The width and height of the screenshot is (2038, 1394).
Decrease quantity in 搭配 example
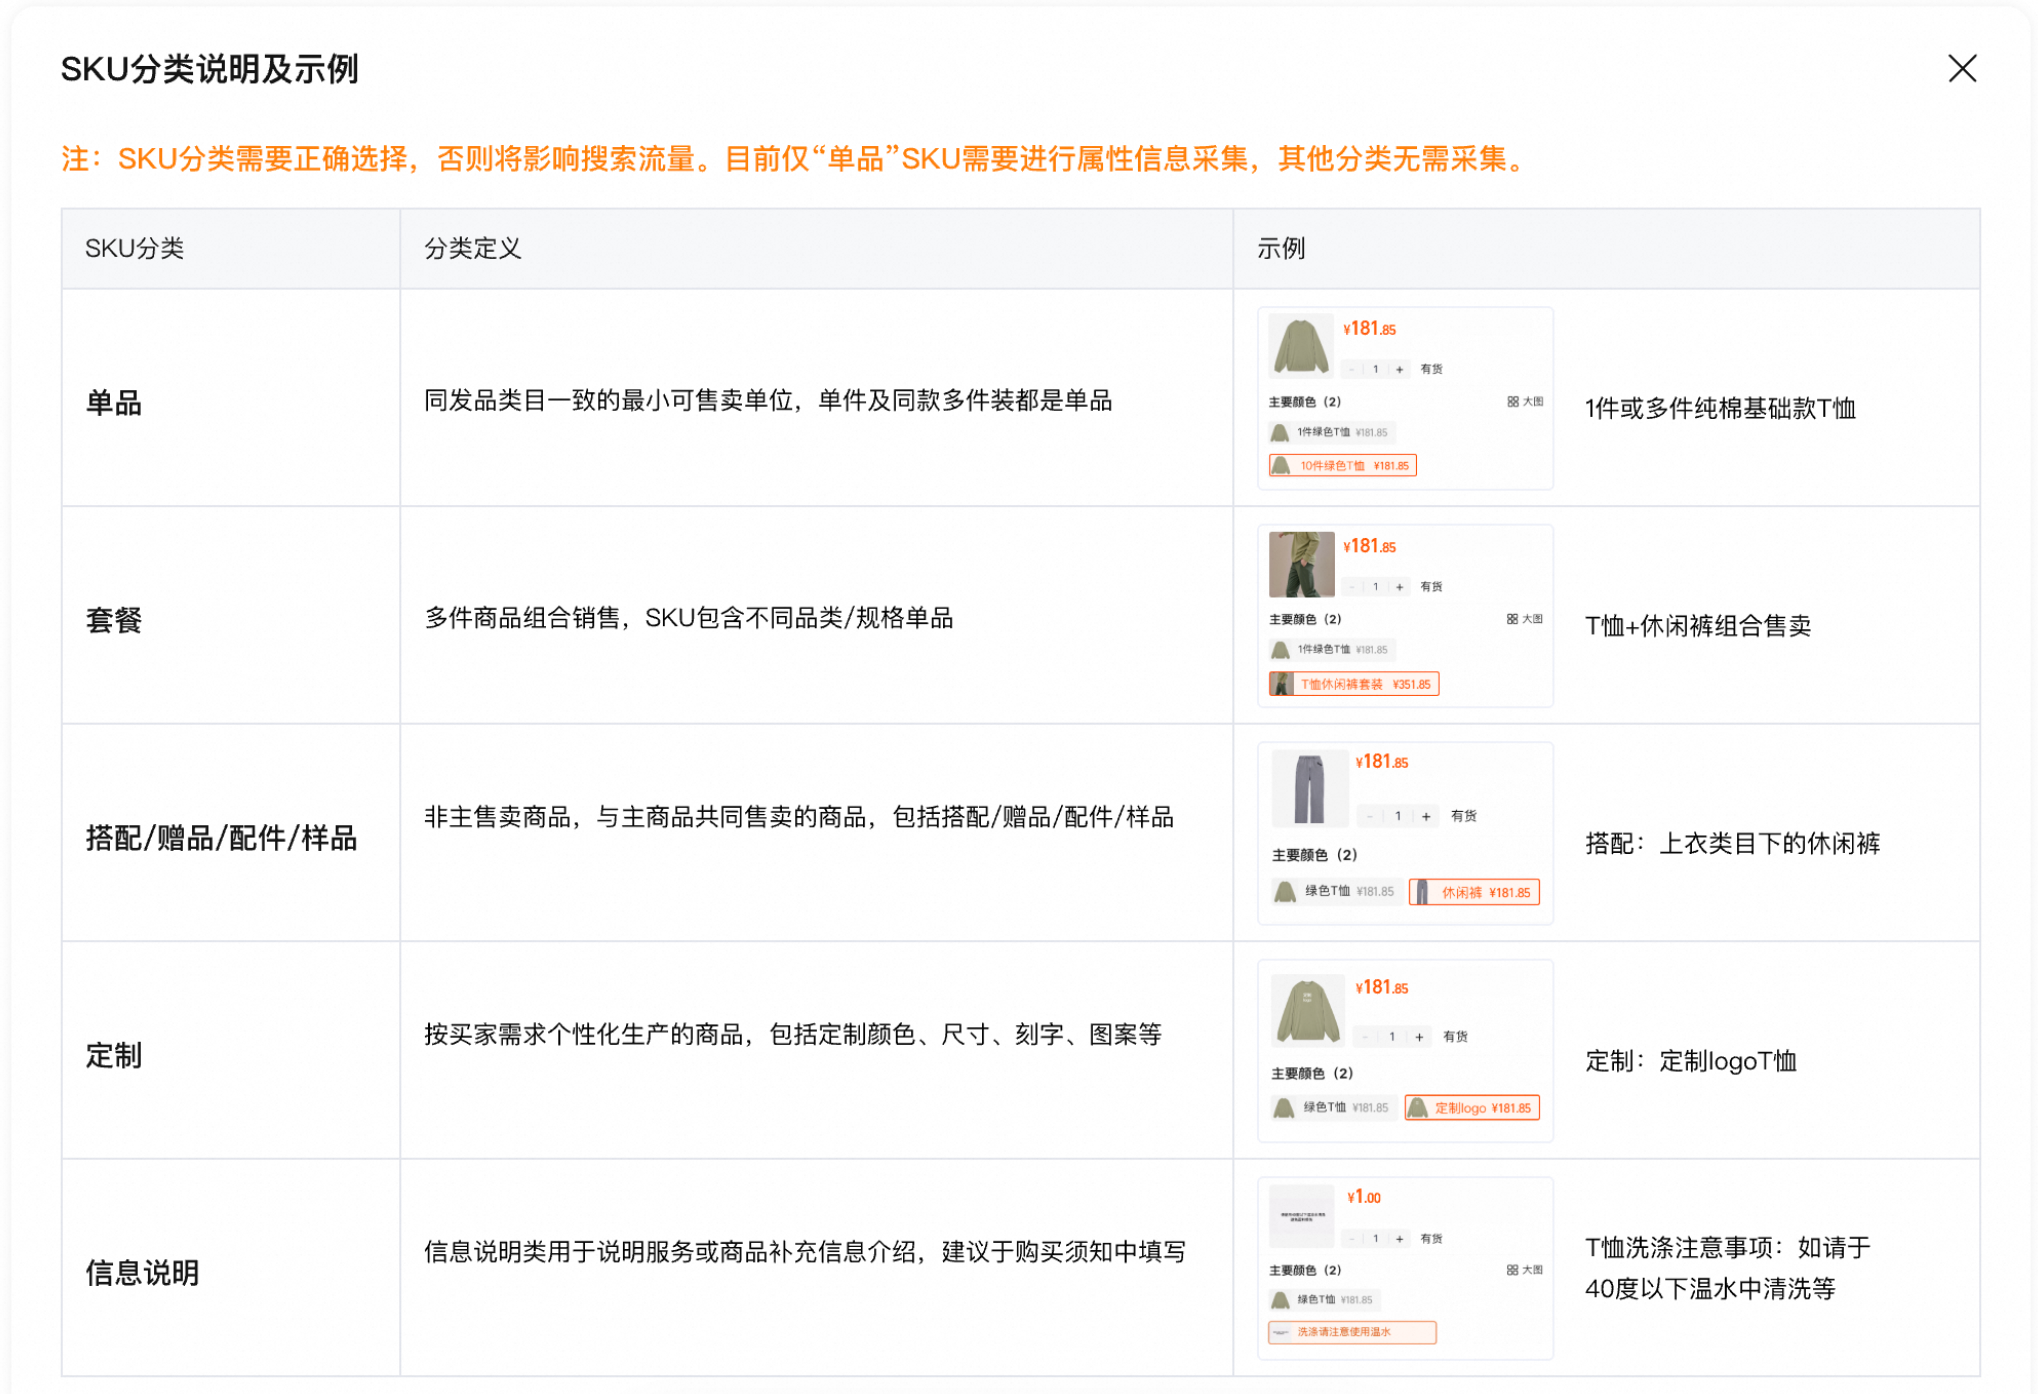(x=1369, y=816)
